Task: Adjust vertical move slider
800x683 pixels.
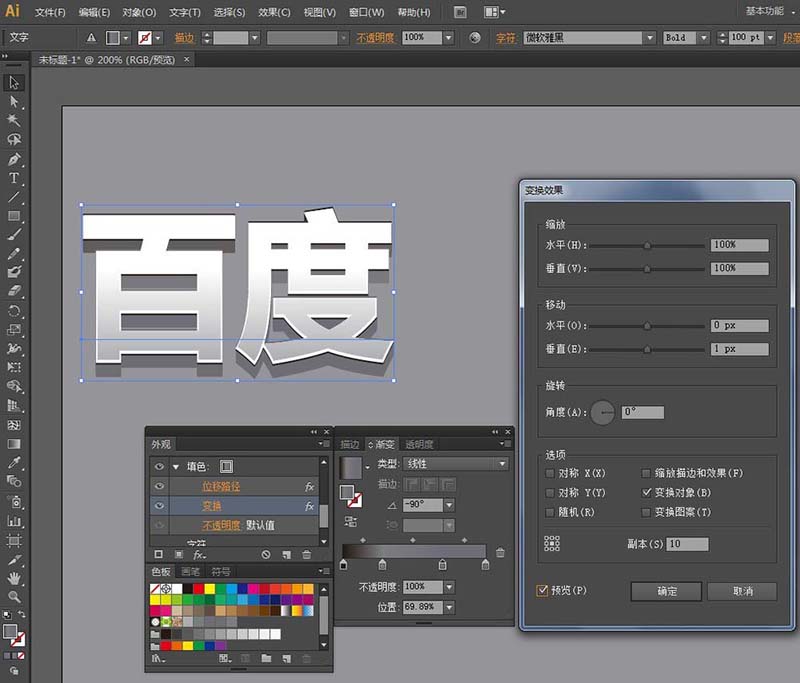Action: (647, 350)
